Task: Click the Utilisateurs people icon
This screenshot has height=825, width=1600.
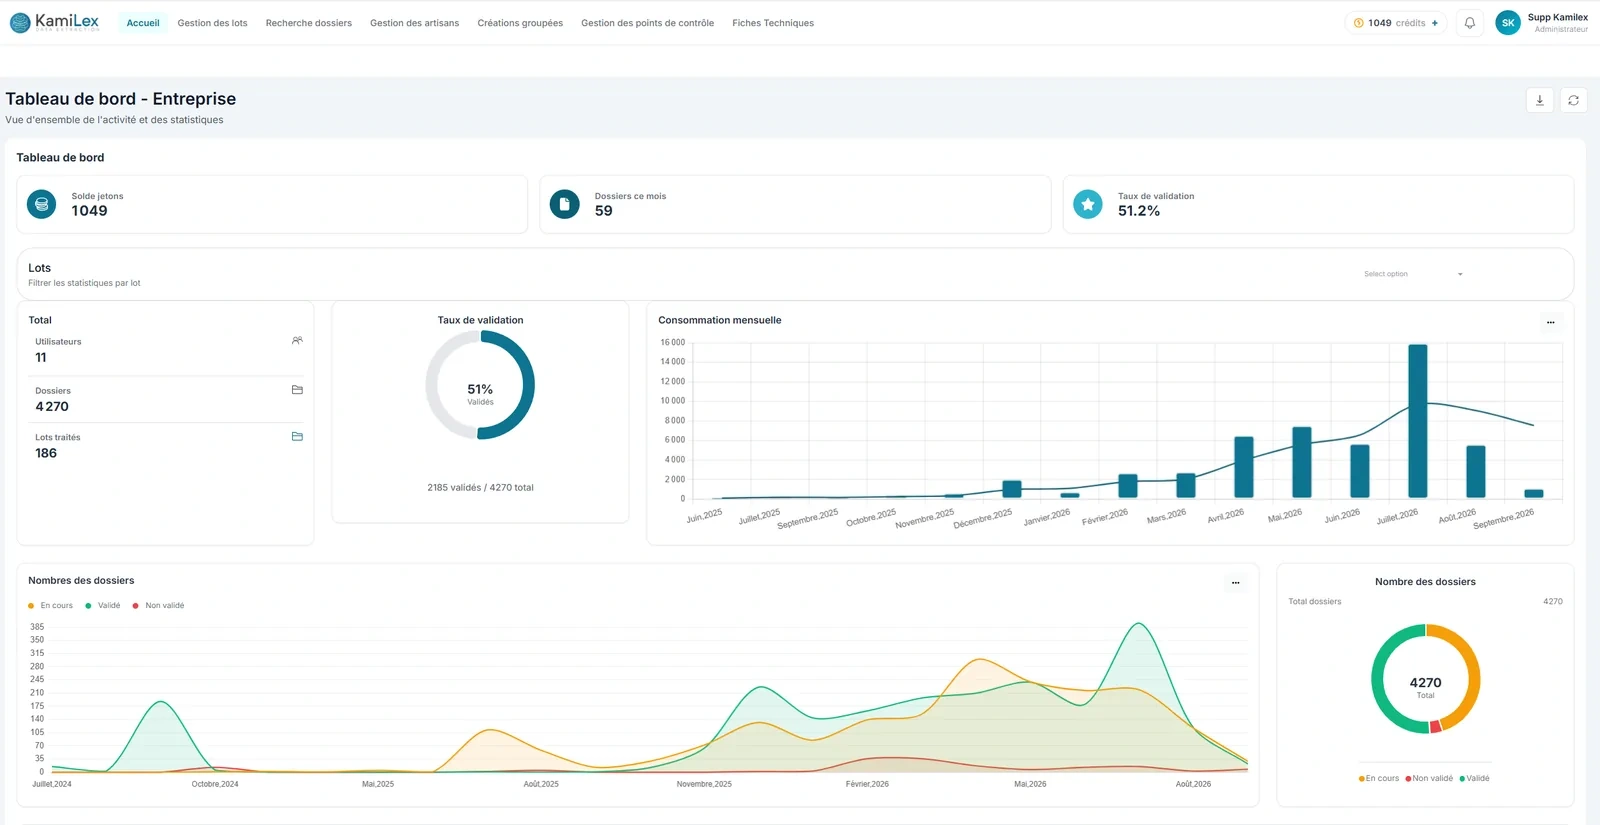Action: tap(297, 341)
